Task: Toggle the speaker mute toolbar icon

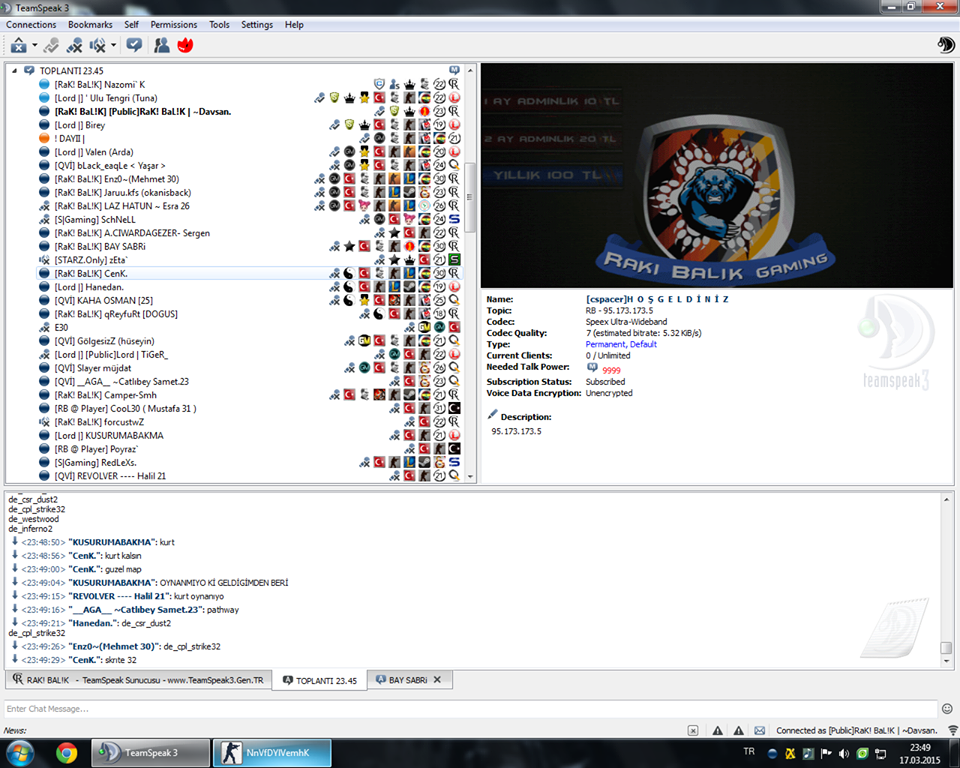Action: [97, 45]
